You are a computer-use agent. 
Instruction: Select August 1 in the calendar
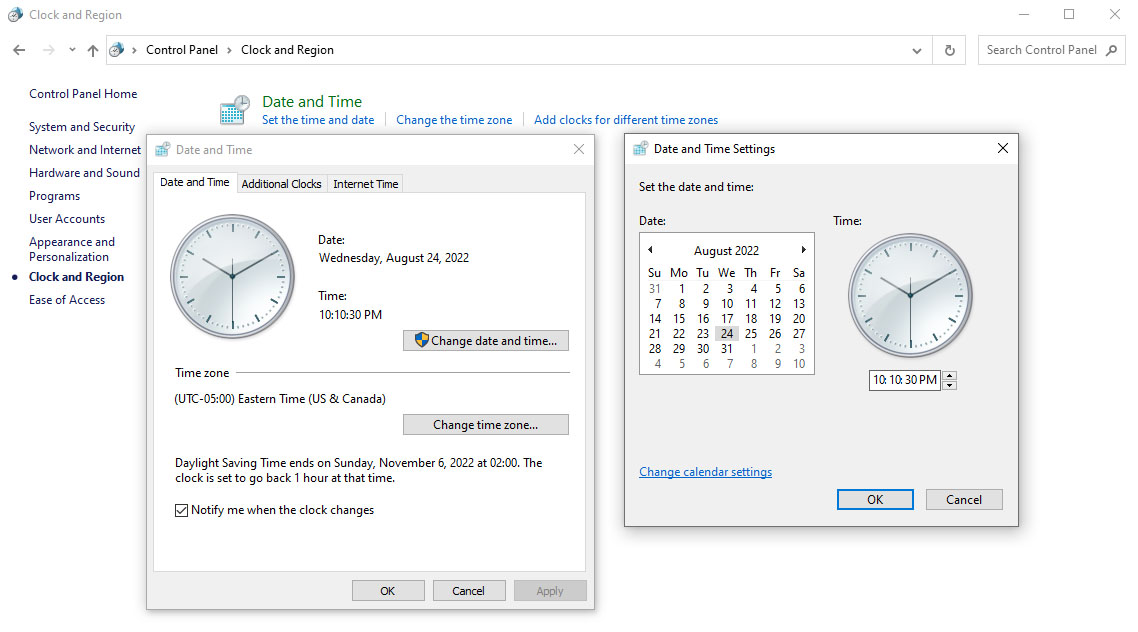681,289
